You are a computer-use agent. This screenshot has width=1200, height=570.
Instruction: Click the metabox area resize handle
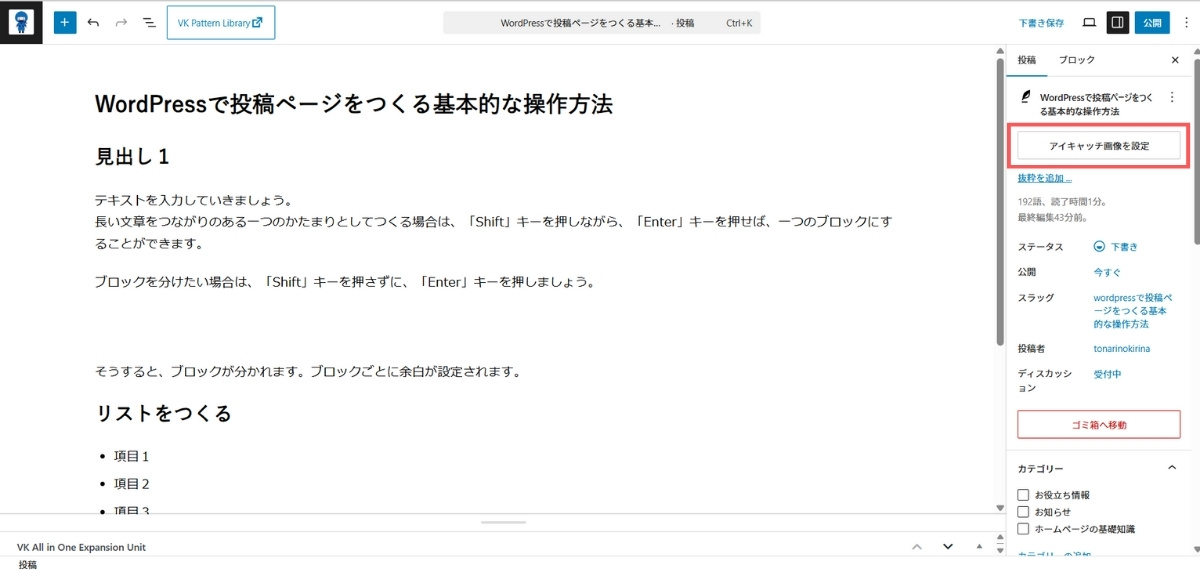tap(503, 522)
